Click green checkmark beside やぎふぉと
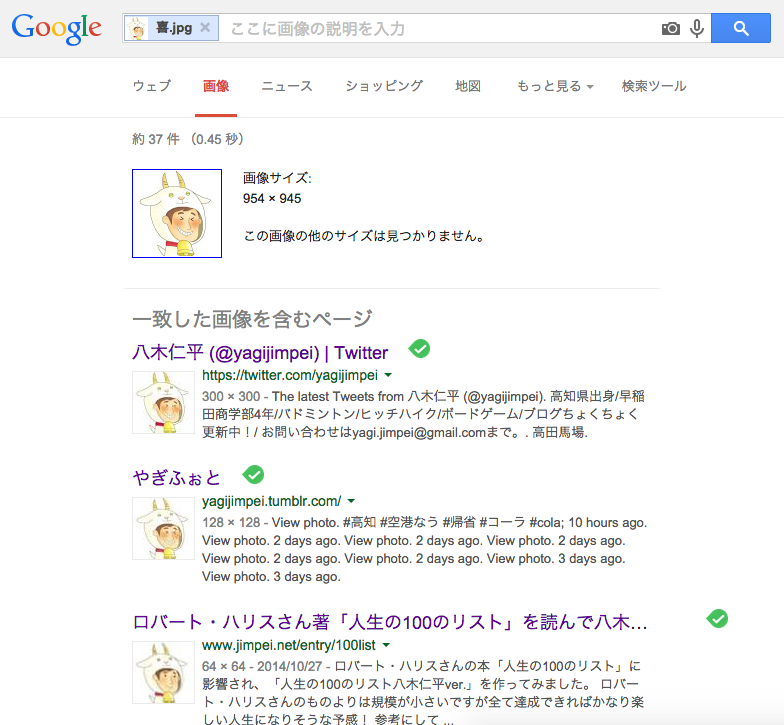784x725 pixels. click(x=254, y=474)
